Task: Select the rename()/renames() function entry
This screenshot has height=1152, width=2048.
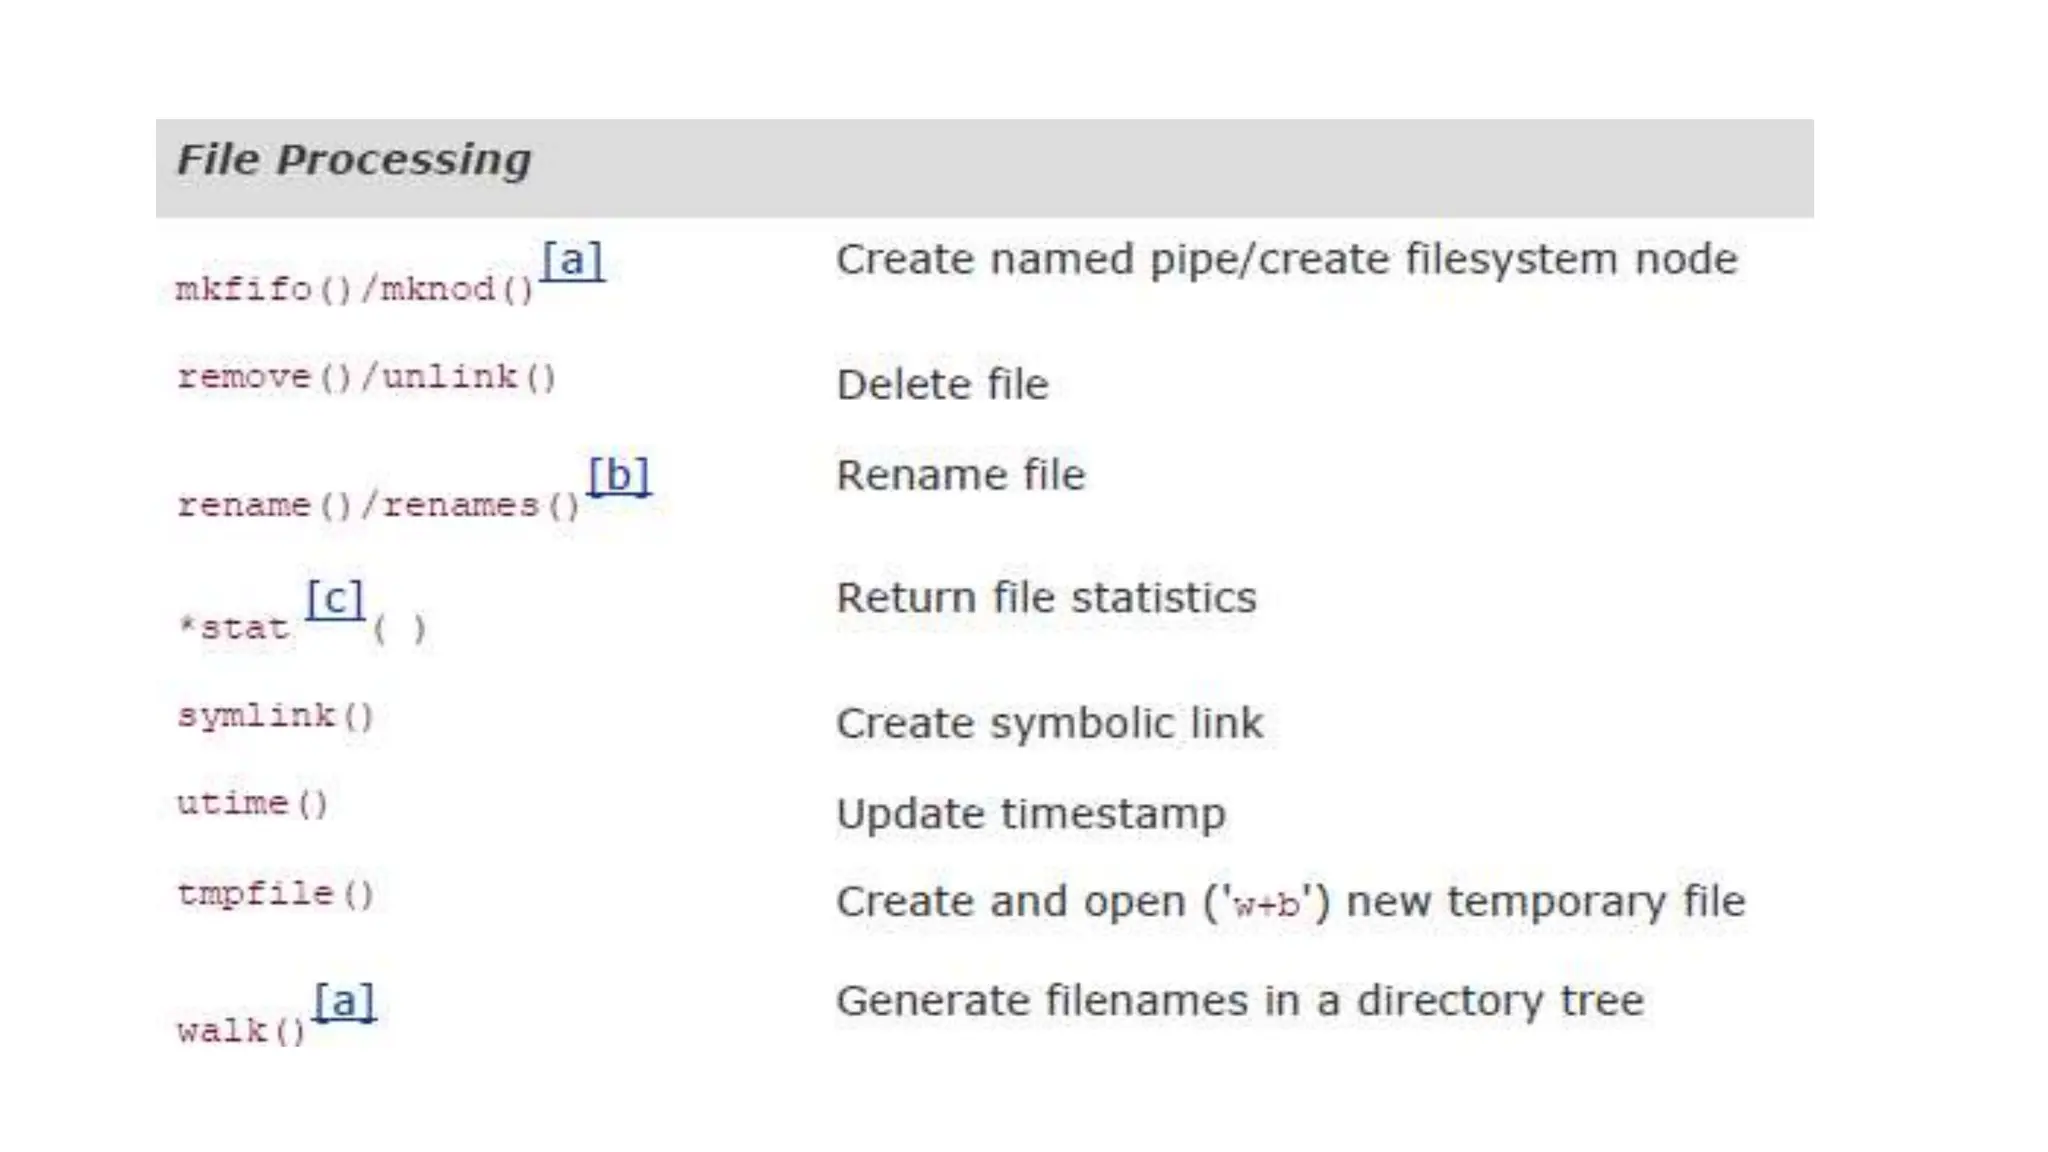Action: coord(378,506)
